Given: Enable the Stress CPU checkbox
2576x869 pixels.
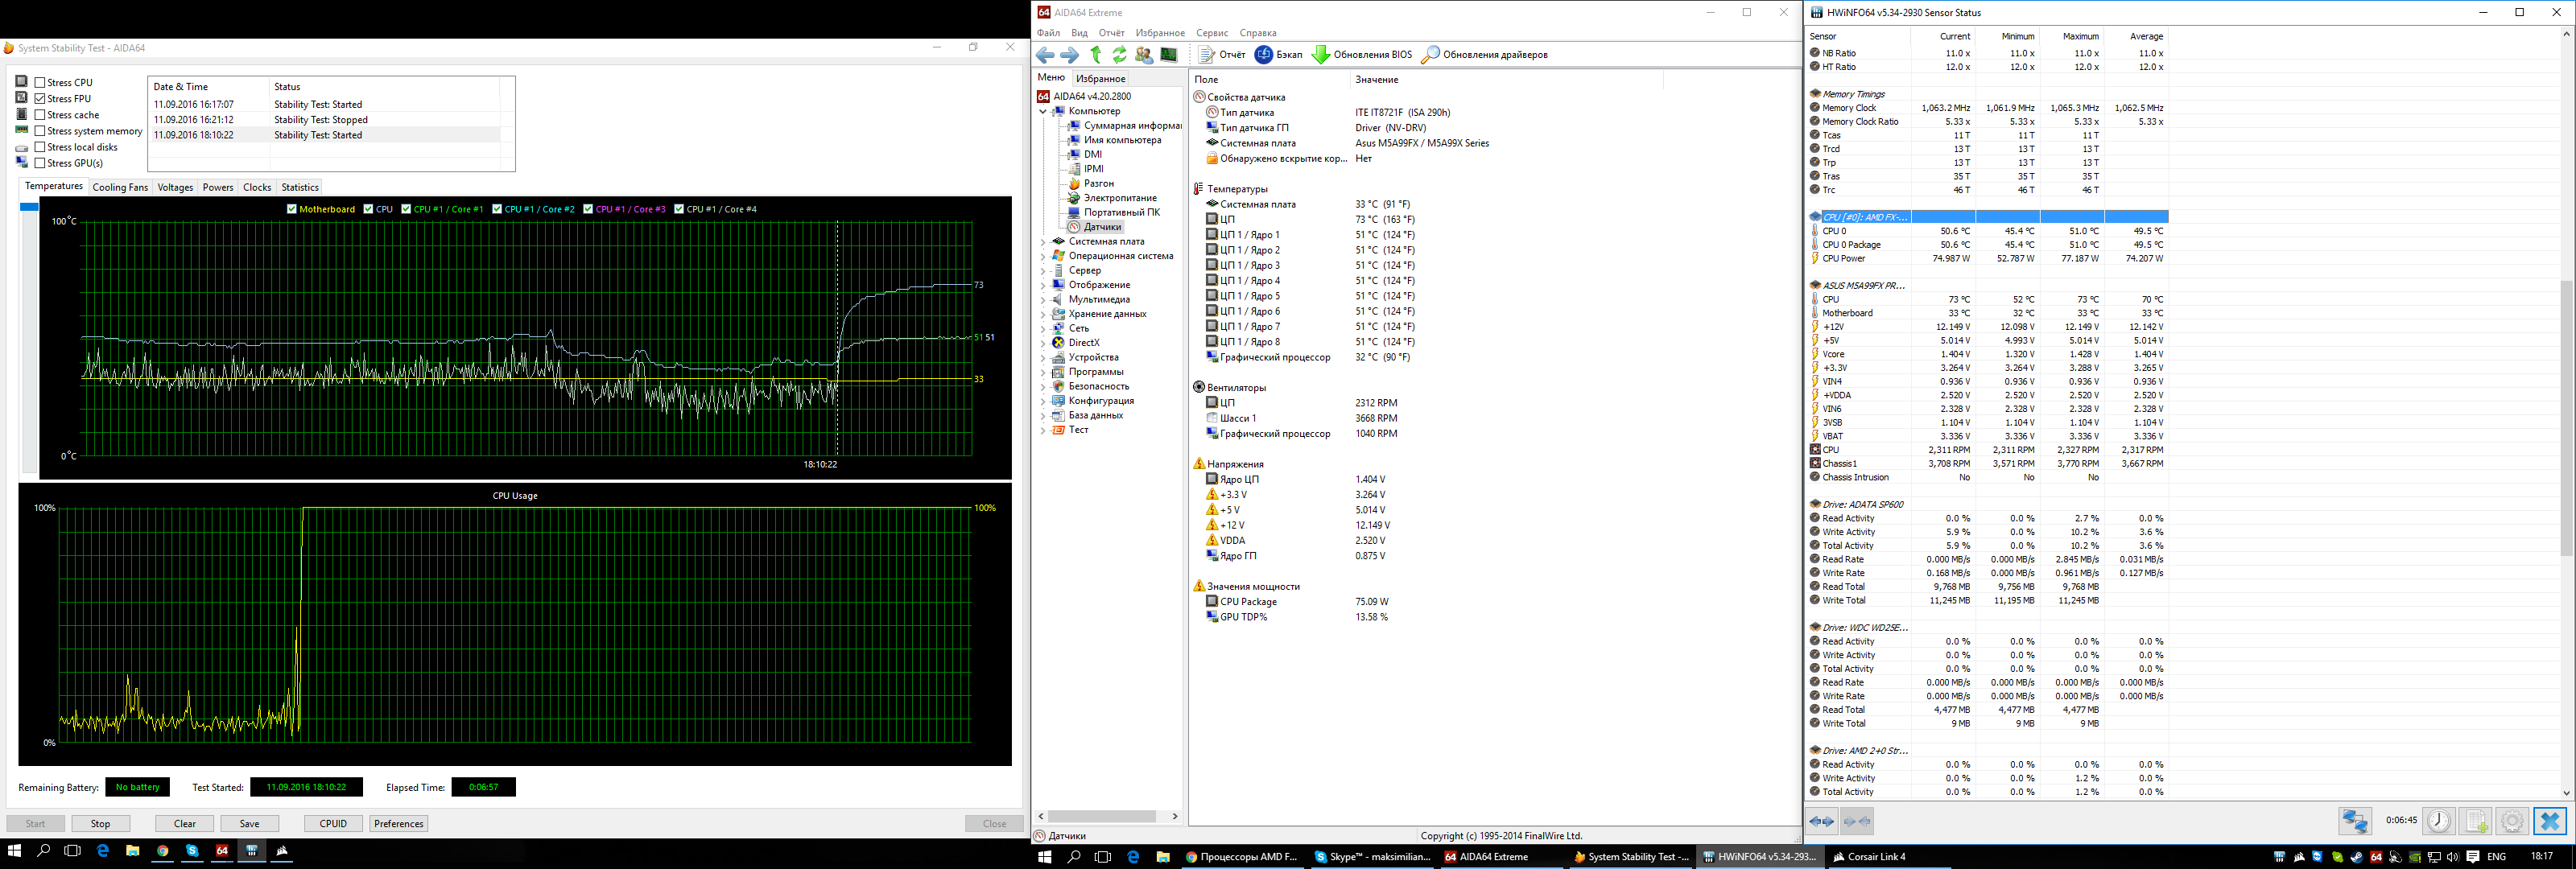Looking at the screenshot, I should coord(40,83).
